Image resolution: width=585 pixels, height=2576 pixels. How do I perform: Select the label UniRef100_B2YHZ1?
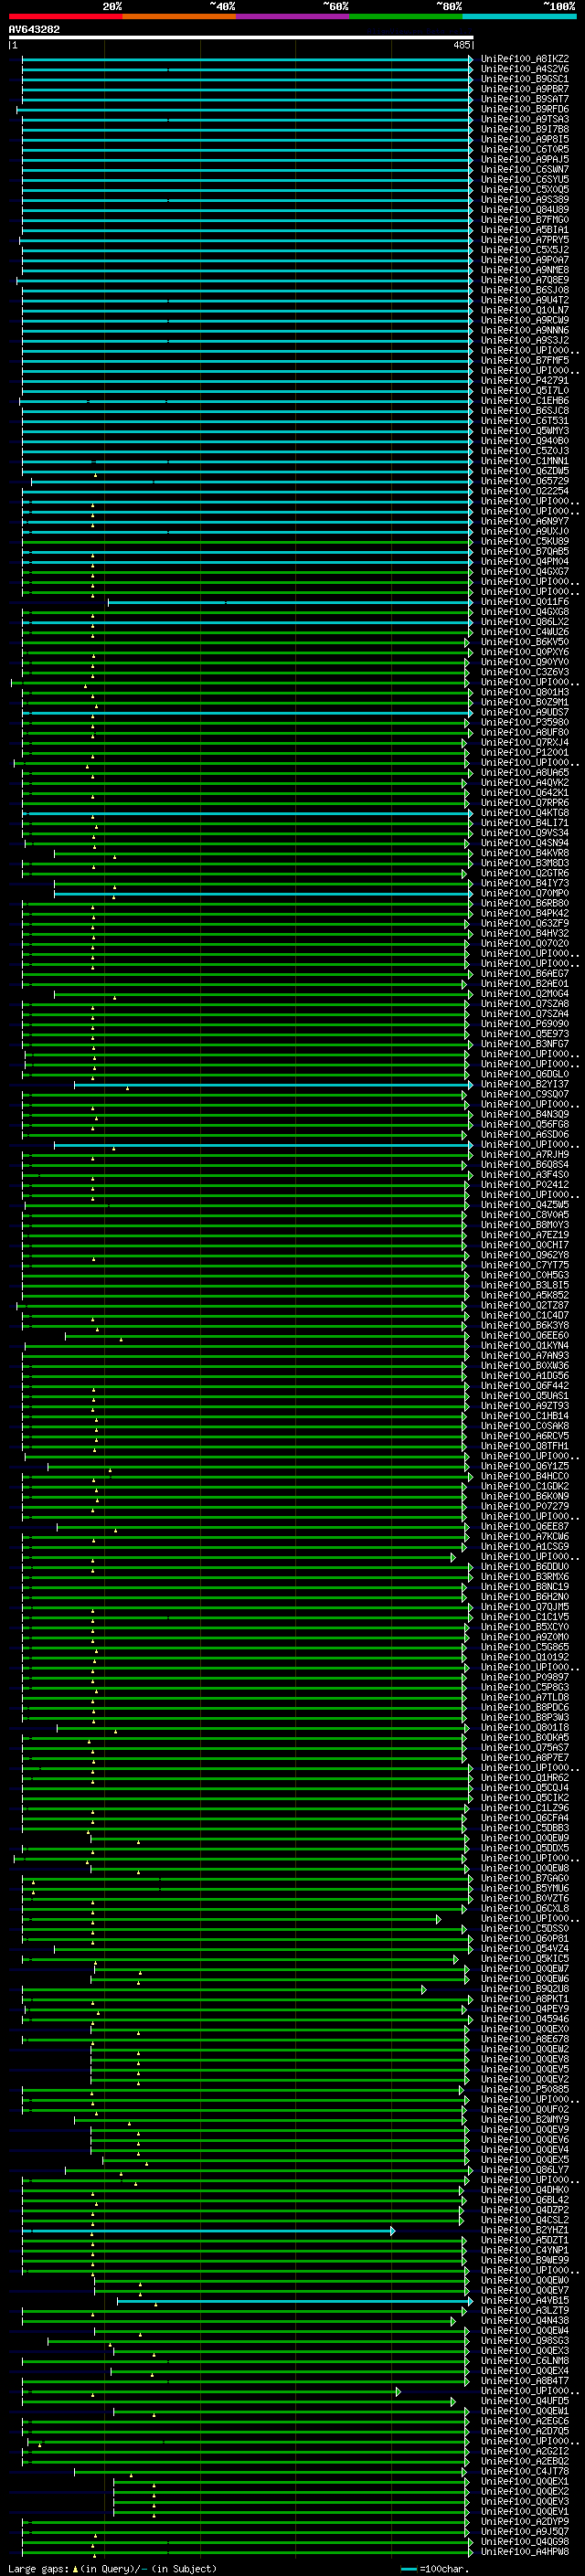click(525, 2231)
